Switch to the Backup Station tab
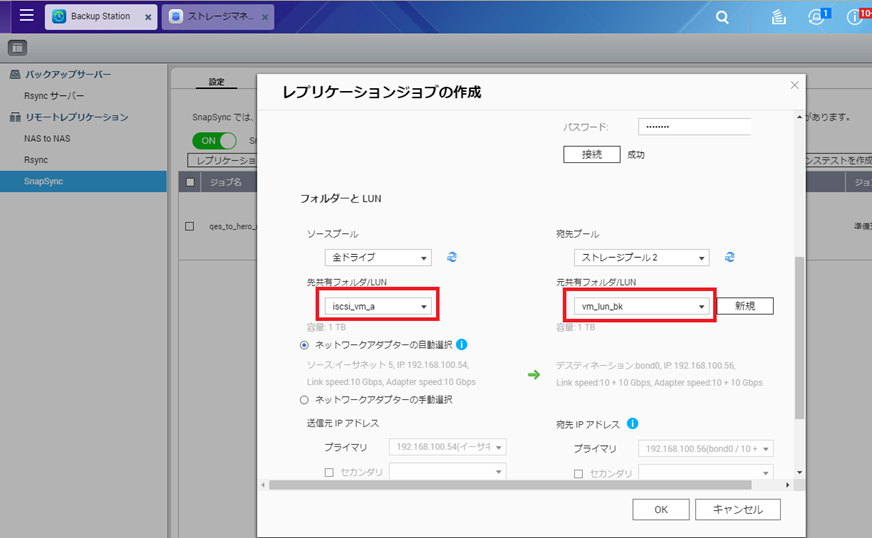Image resolution: width=872 pixels, height=538 pixels. point(100,17)
